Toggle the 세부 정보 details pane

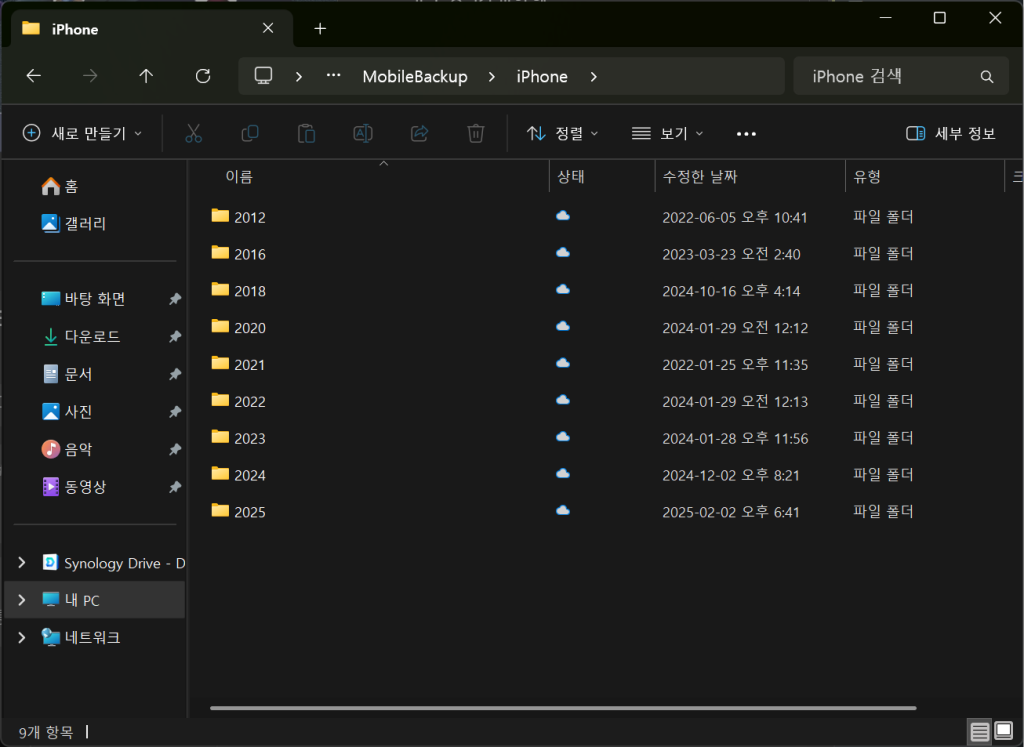pos(951,133)
